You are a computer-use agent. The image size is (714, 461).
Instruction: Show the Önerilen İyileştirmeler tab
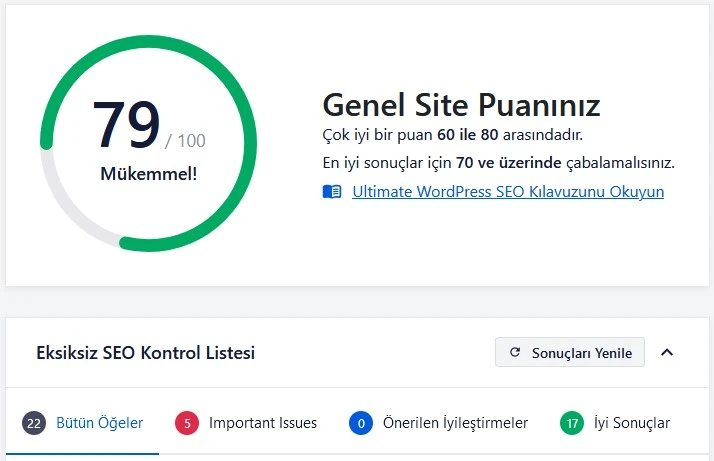tap(455, 423)
